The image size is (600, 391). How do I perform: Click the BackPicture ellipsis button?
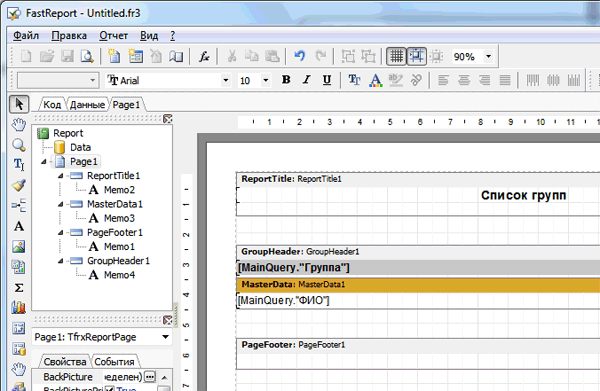pos(150,377)
